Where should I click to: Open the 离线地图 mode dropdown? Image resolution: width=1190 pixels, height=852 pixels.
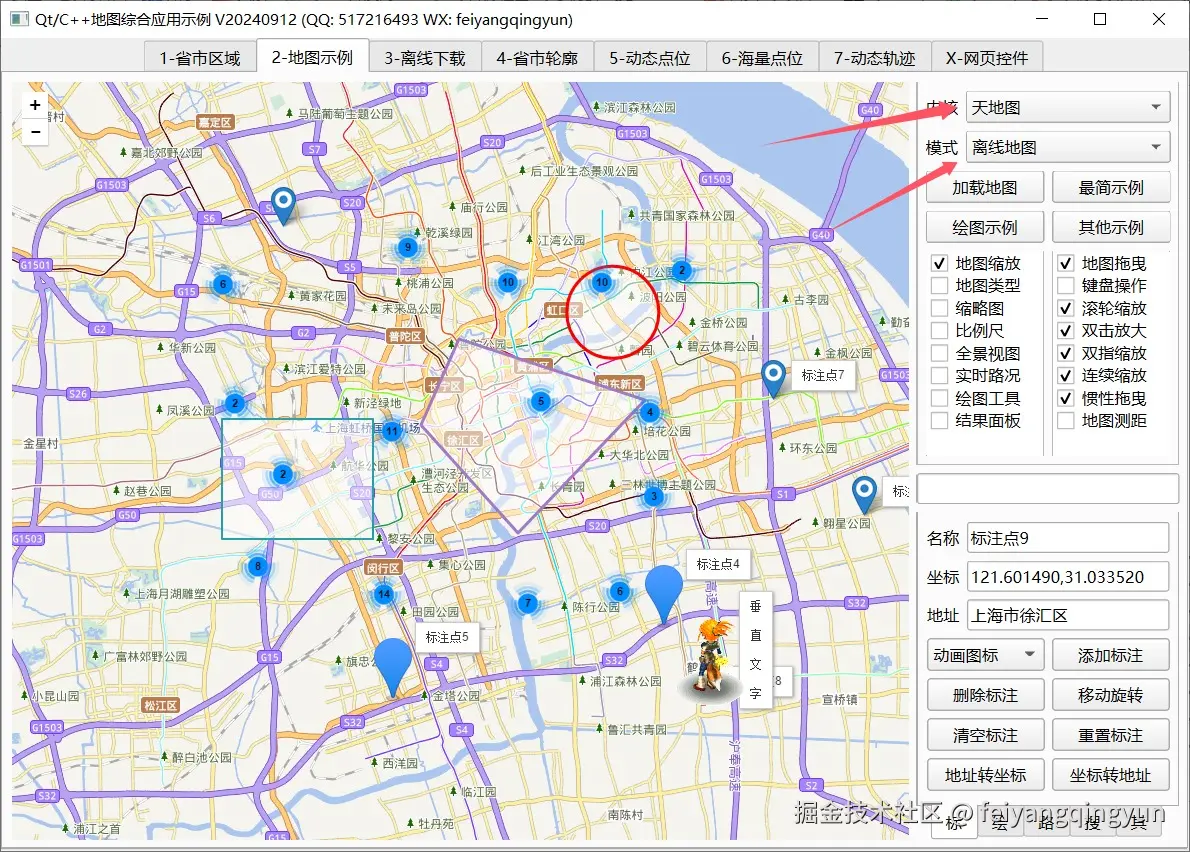coord(1067,146)
